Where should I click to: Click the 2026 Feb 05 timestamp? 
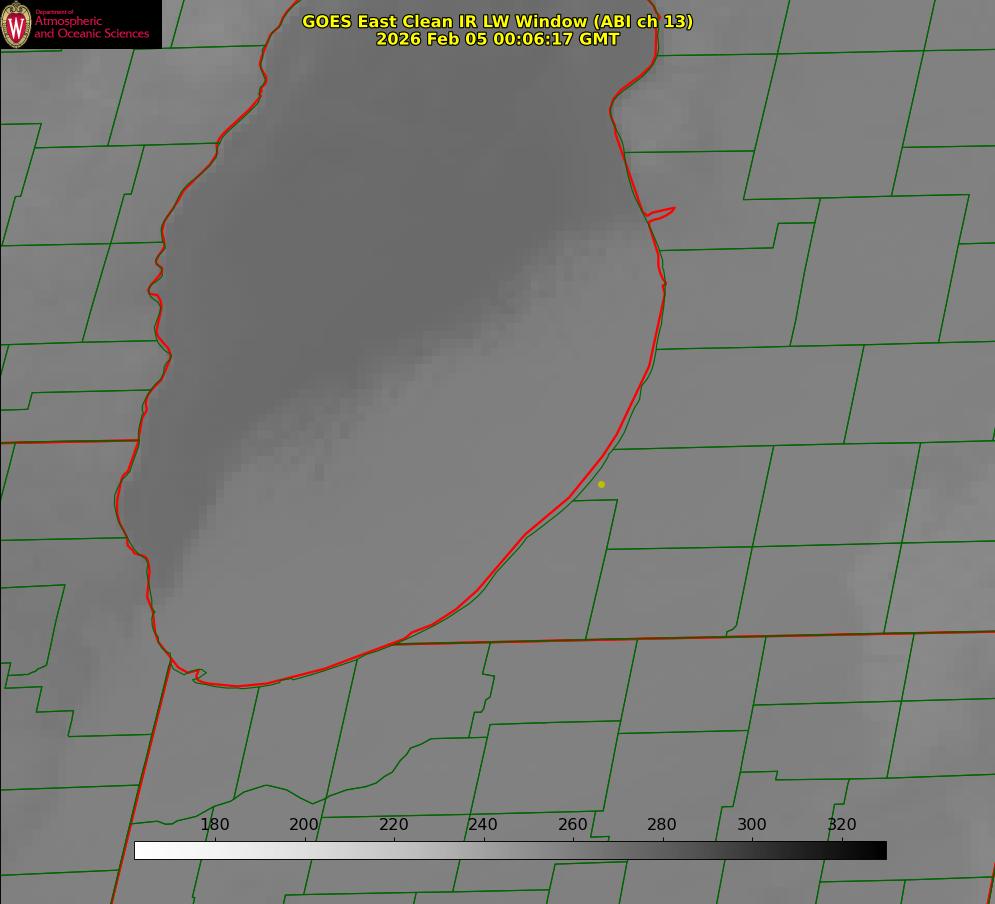click(497, 39)
